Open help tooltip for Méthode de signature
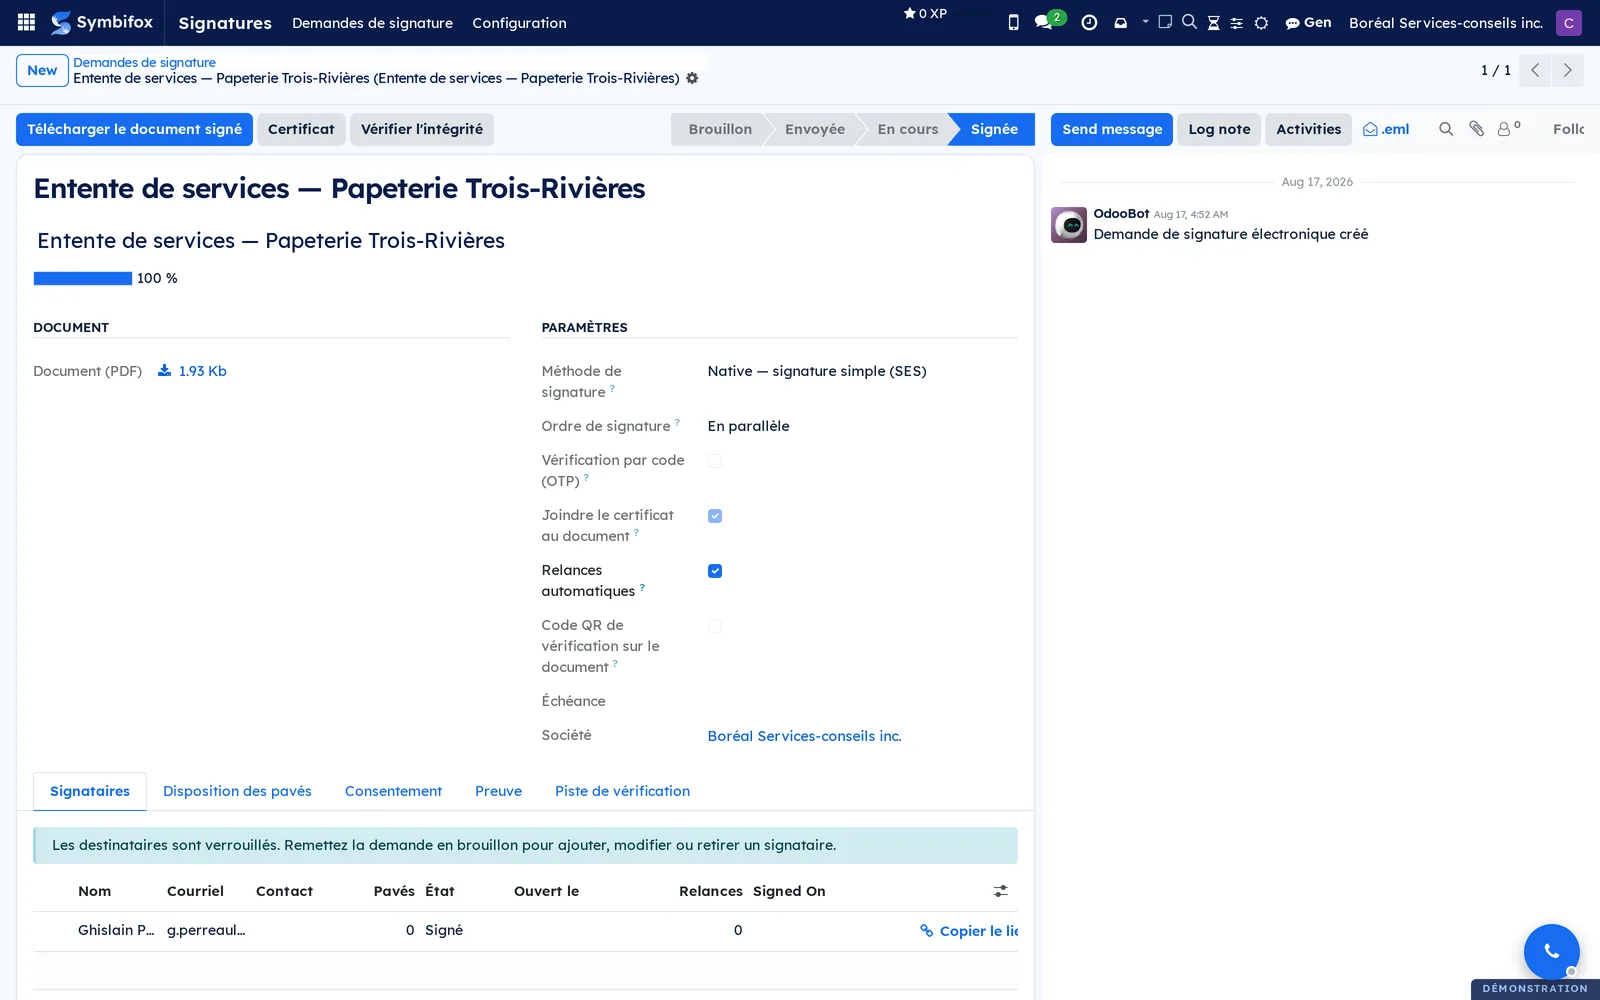1600x1000 pixels. [612, 389]
